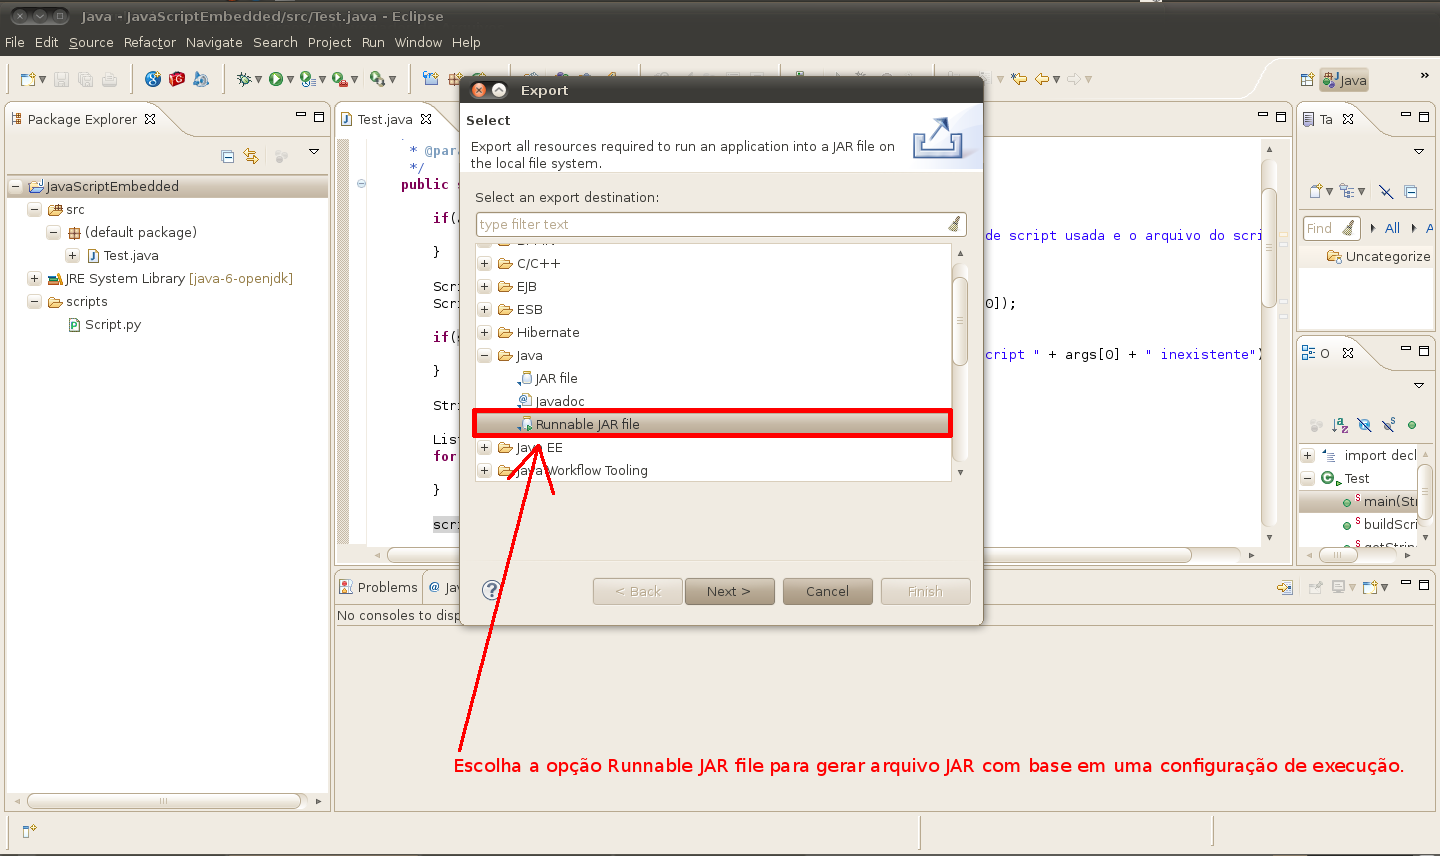Expand JRE System Library node
Viewport: 1440px width, 856px height.
pos(34,278)
